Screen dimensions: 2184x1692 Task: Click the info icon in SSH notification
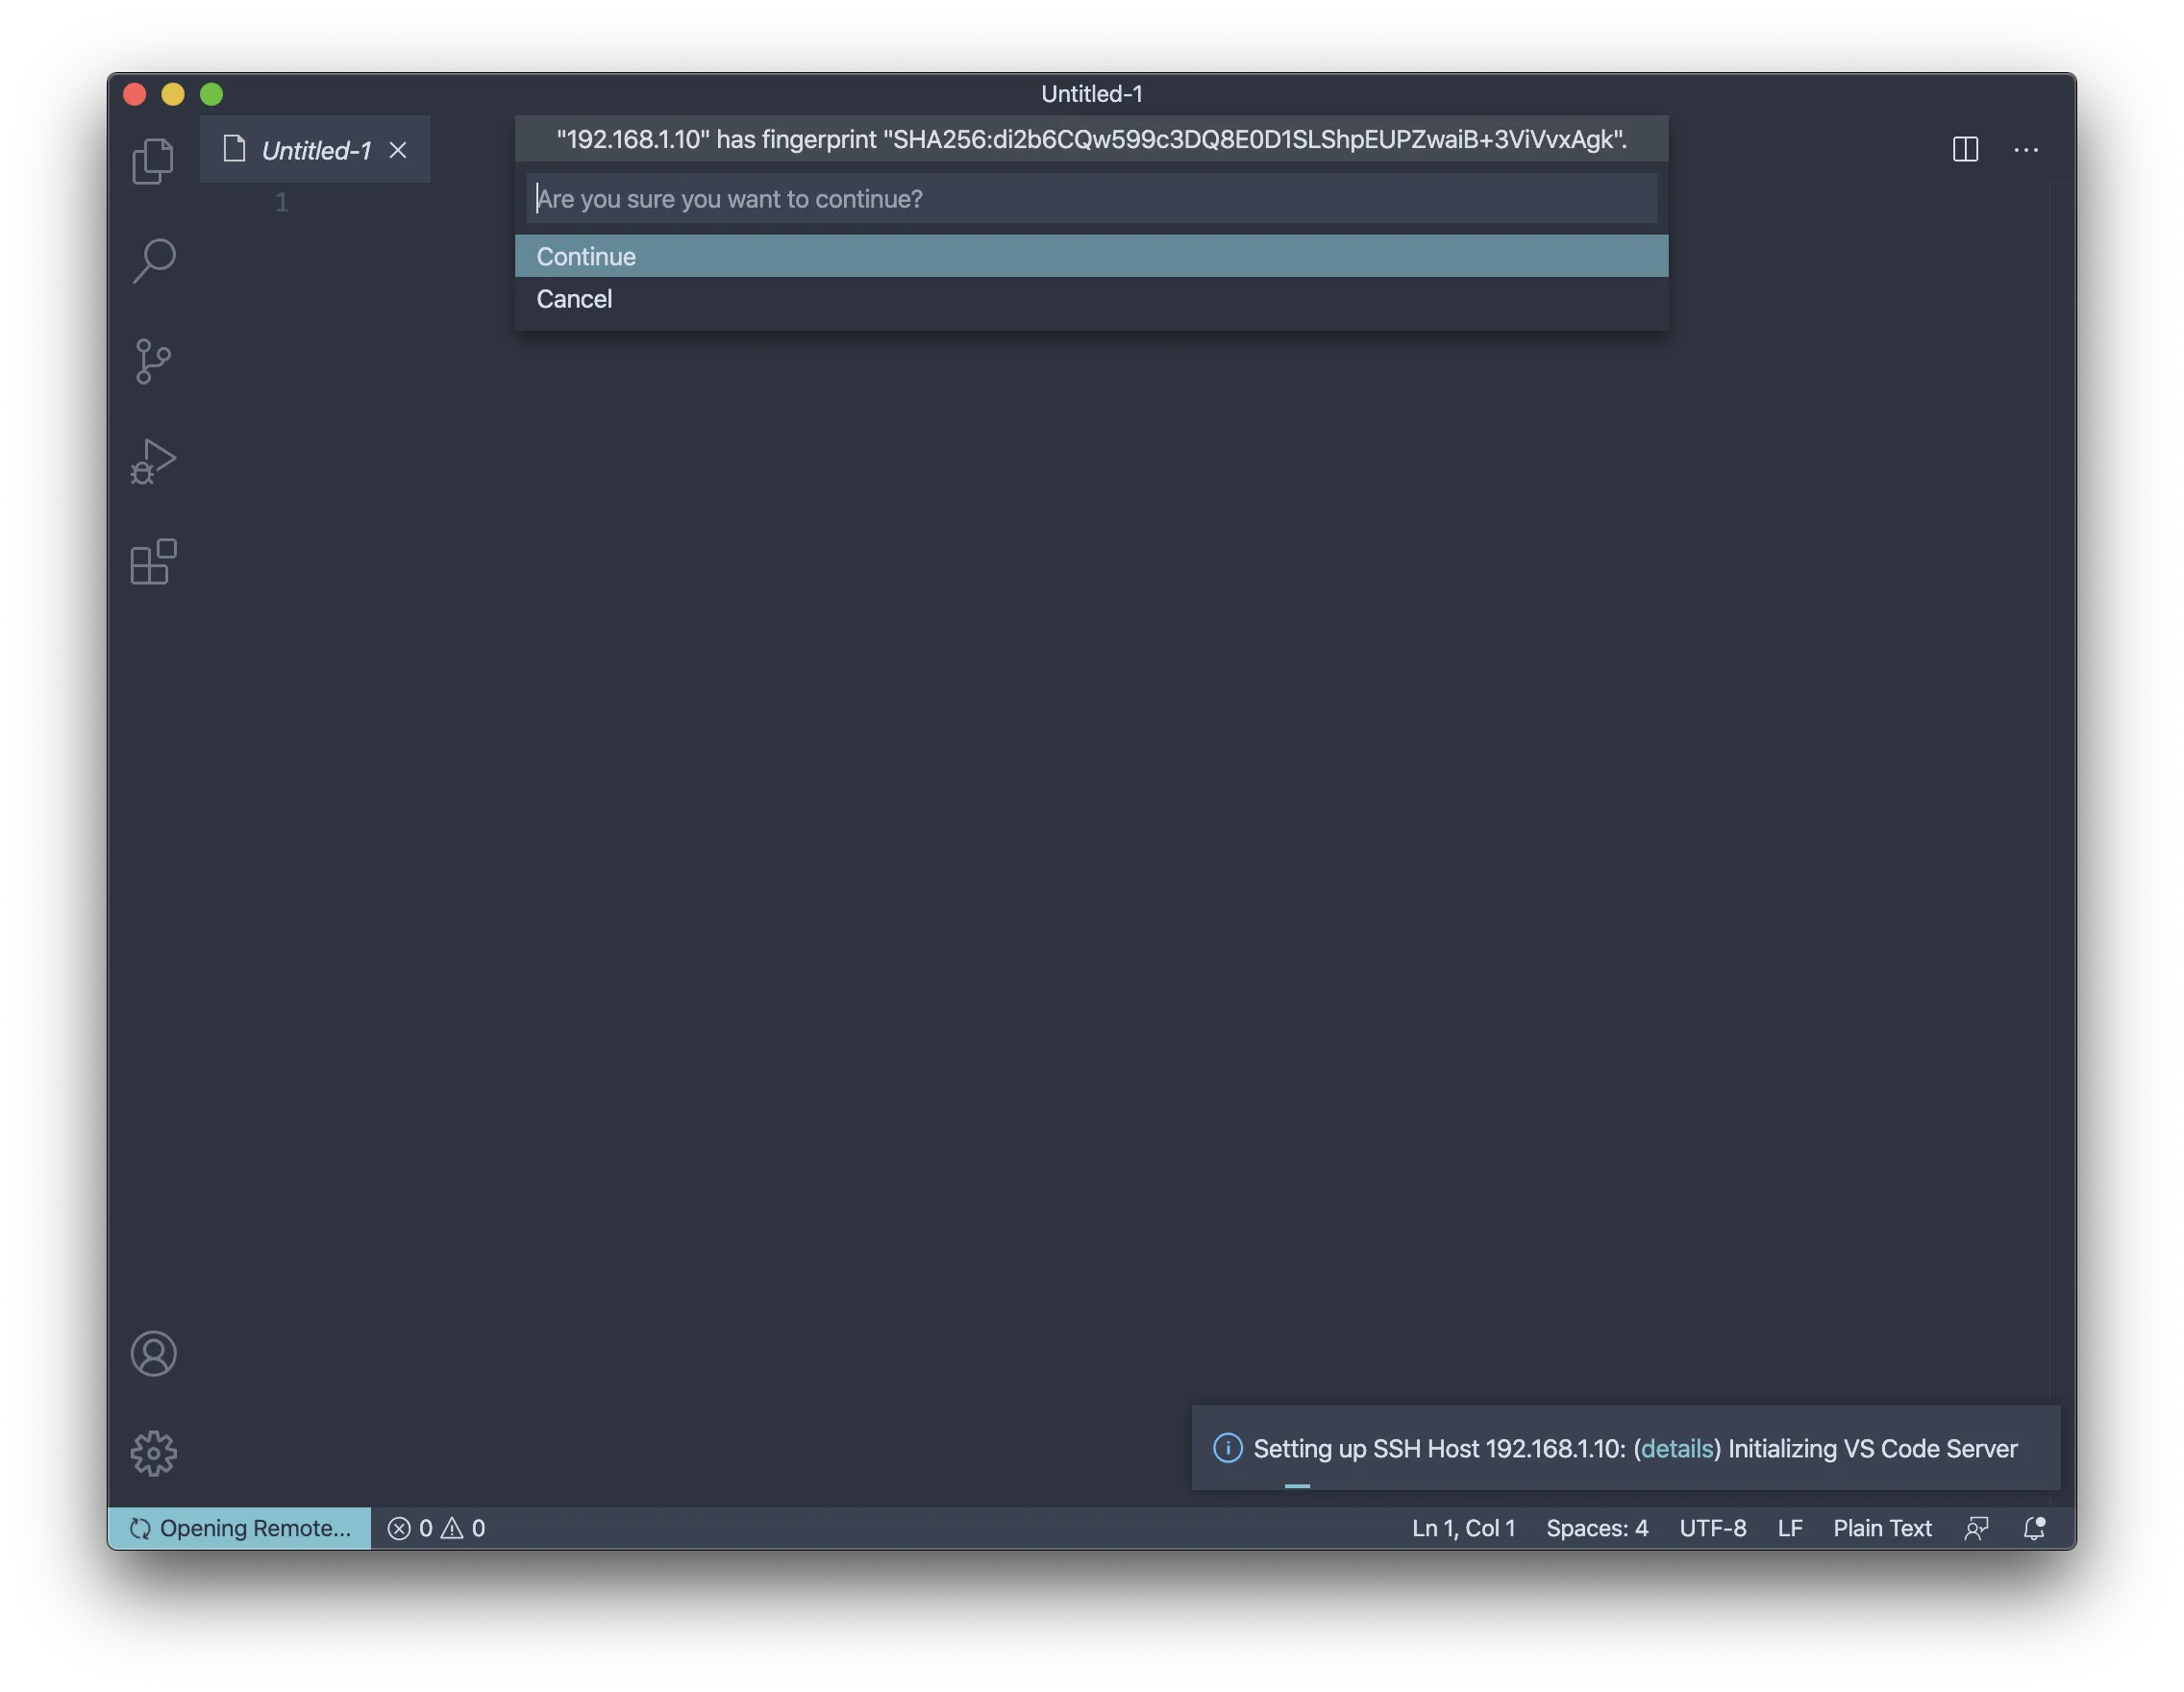pyautogui.click(x=1227, y=1448)
